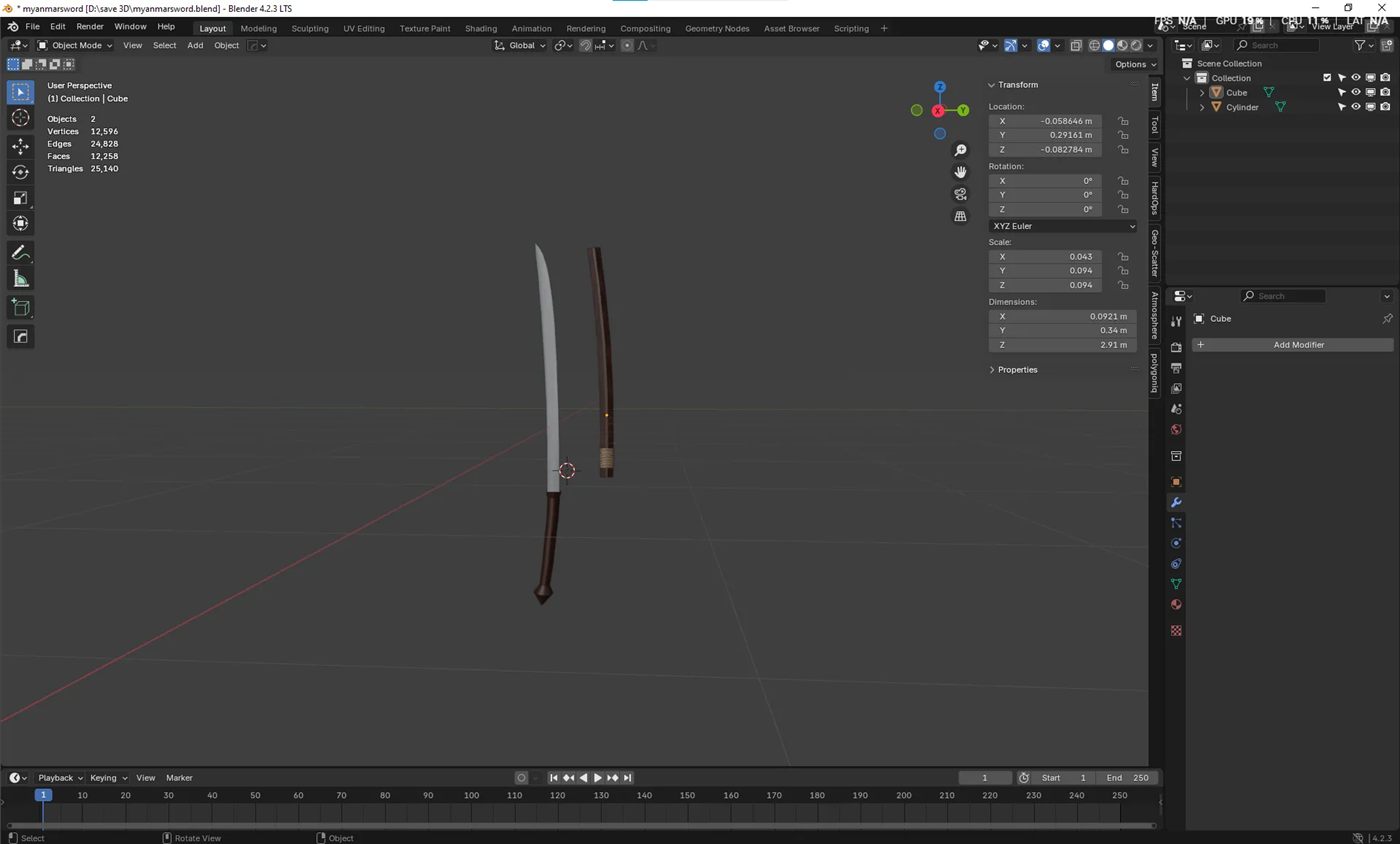
Task: Open the Render menu
Action: tap(89, 27)
